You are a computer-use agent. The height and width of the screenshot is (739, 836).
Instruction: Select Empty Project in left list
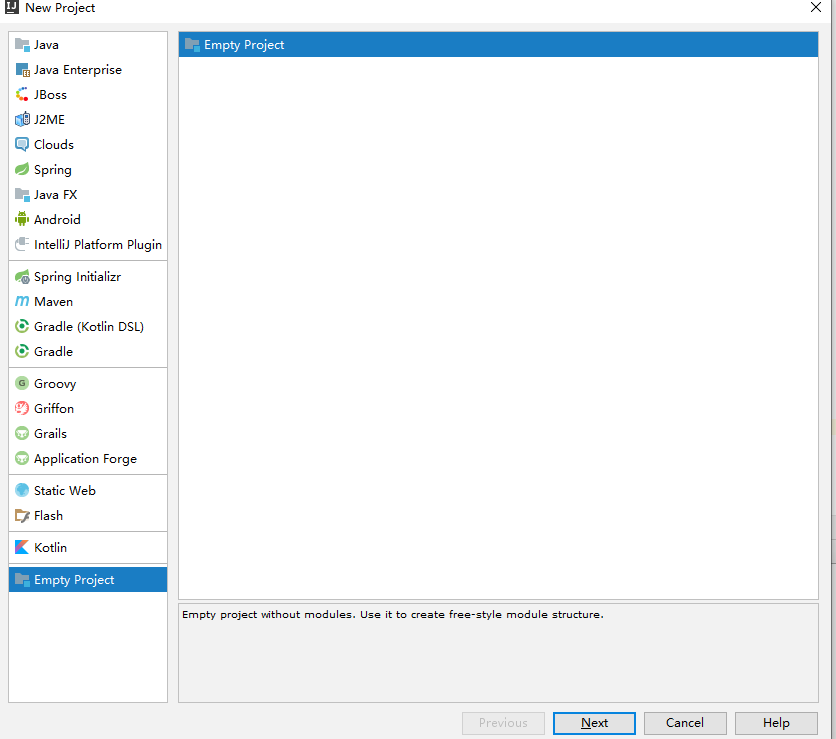pos(88,580)
